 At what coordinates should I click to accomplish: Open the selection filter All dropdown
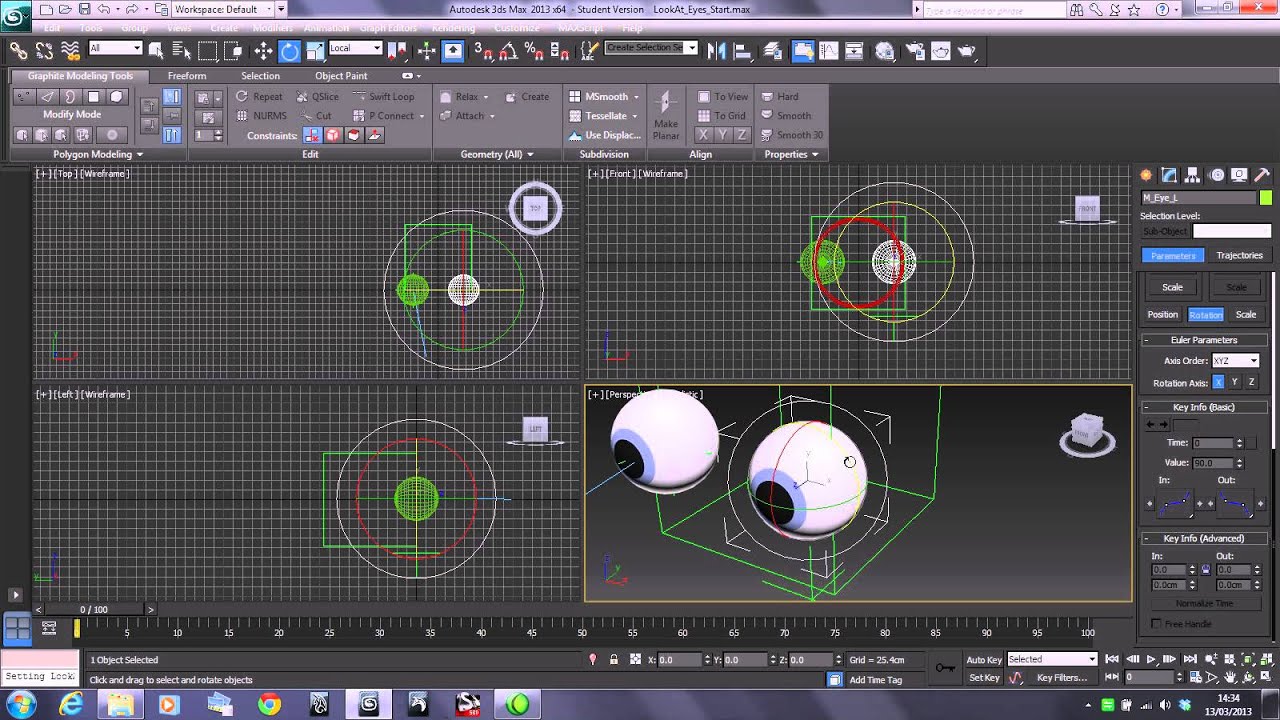tap(115, 48)
